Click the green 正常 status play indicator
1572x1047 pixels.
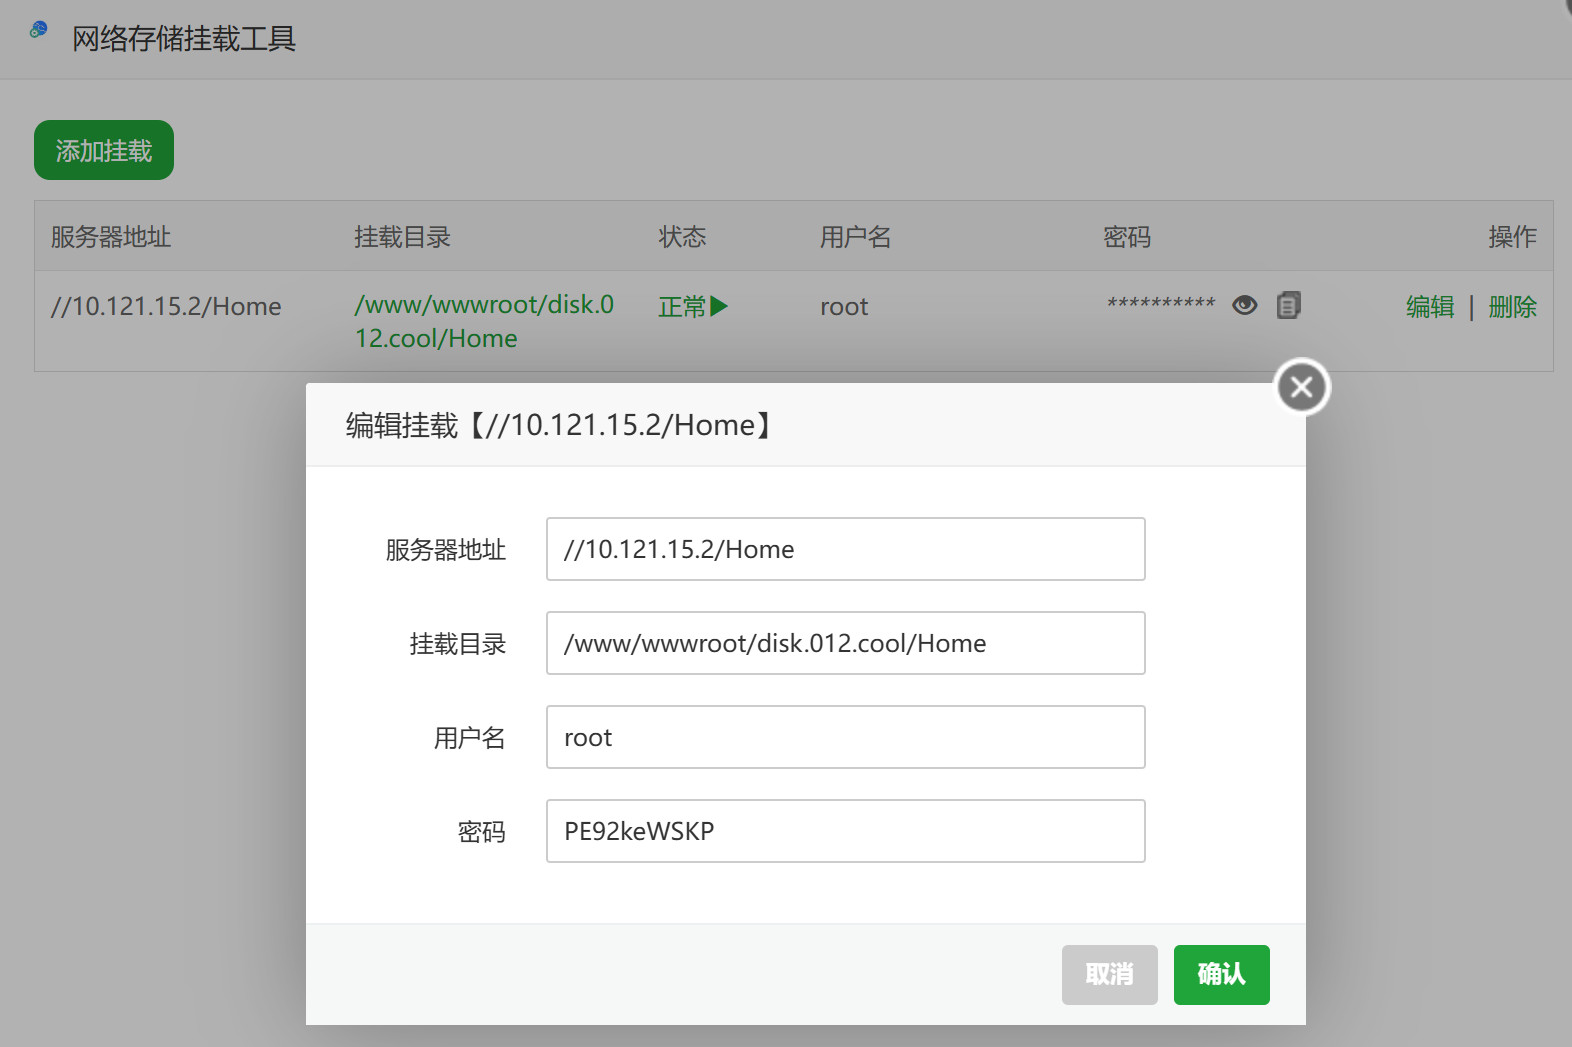click(693, 306)
